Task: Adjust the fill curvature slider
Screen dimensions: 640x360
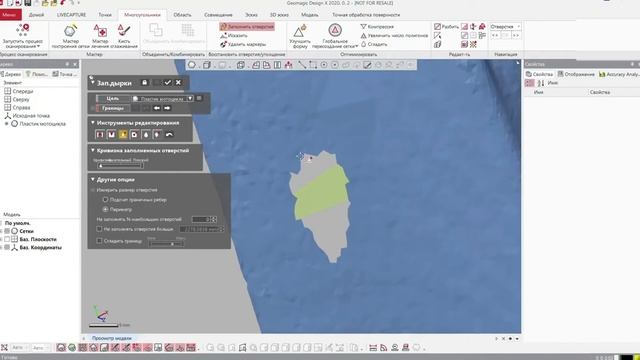Action: click(120, 166)
